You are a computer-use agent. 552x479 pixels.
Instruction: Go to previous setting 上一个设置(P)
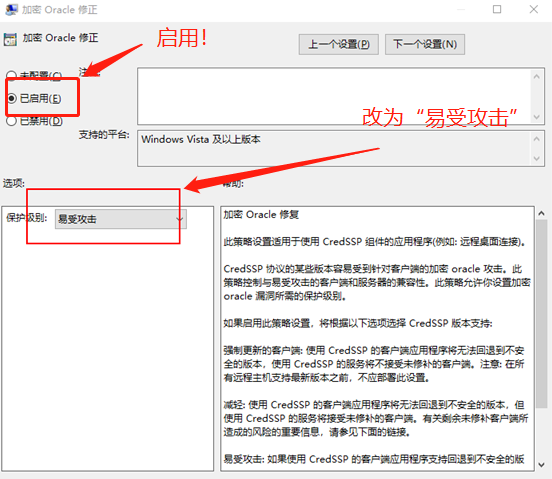point(339,44)
